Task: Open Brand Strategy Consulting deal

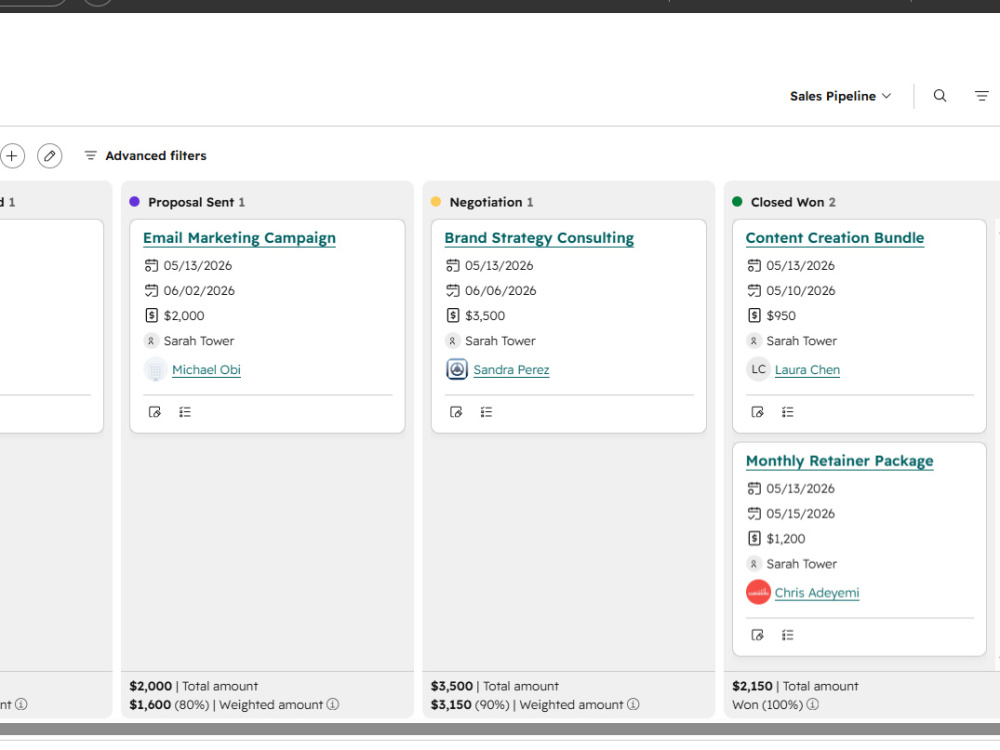Action: click(x=539, y=238)
